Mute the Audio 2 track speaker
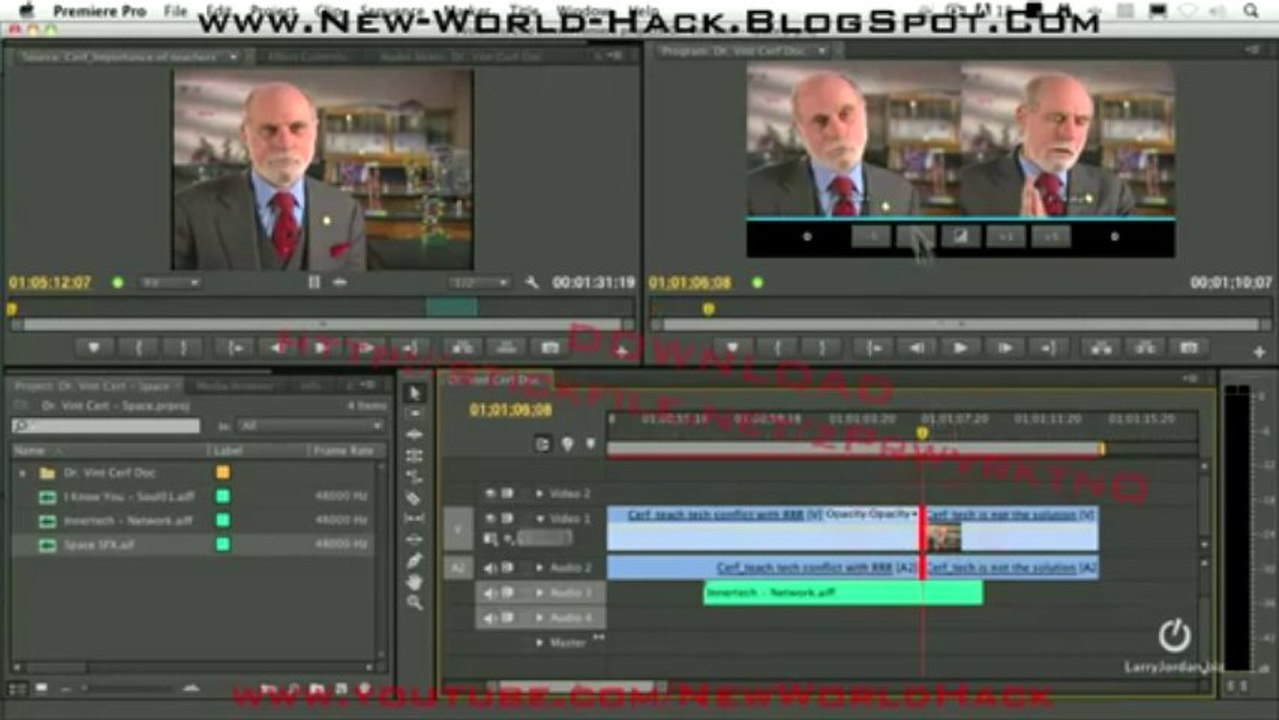Image resolution: width=1279 pixels, height=720 pixels. (490, 568)
